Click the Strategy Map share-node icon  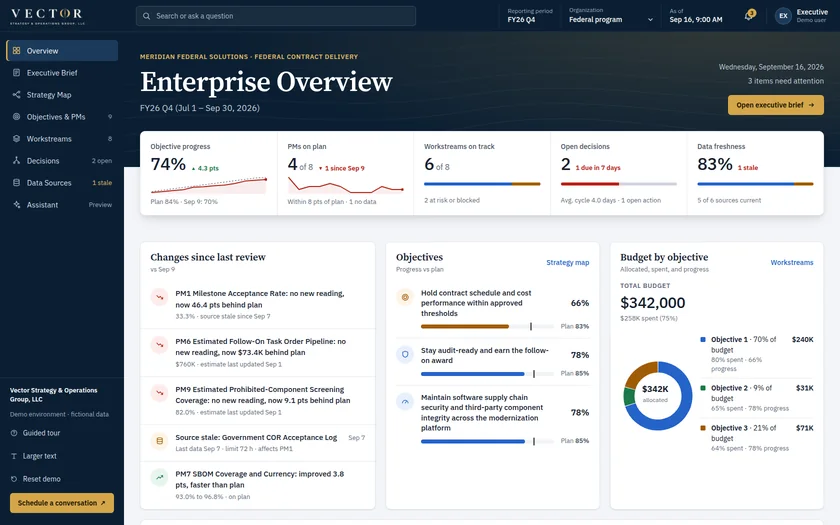pos(17,94)
